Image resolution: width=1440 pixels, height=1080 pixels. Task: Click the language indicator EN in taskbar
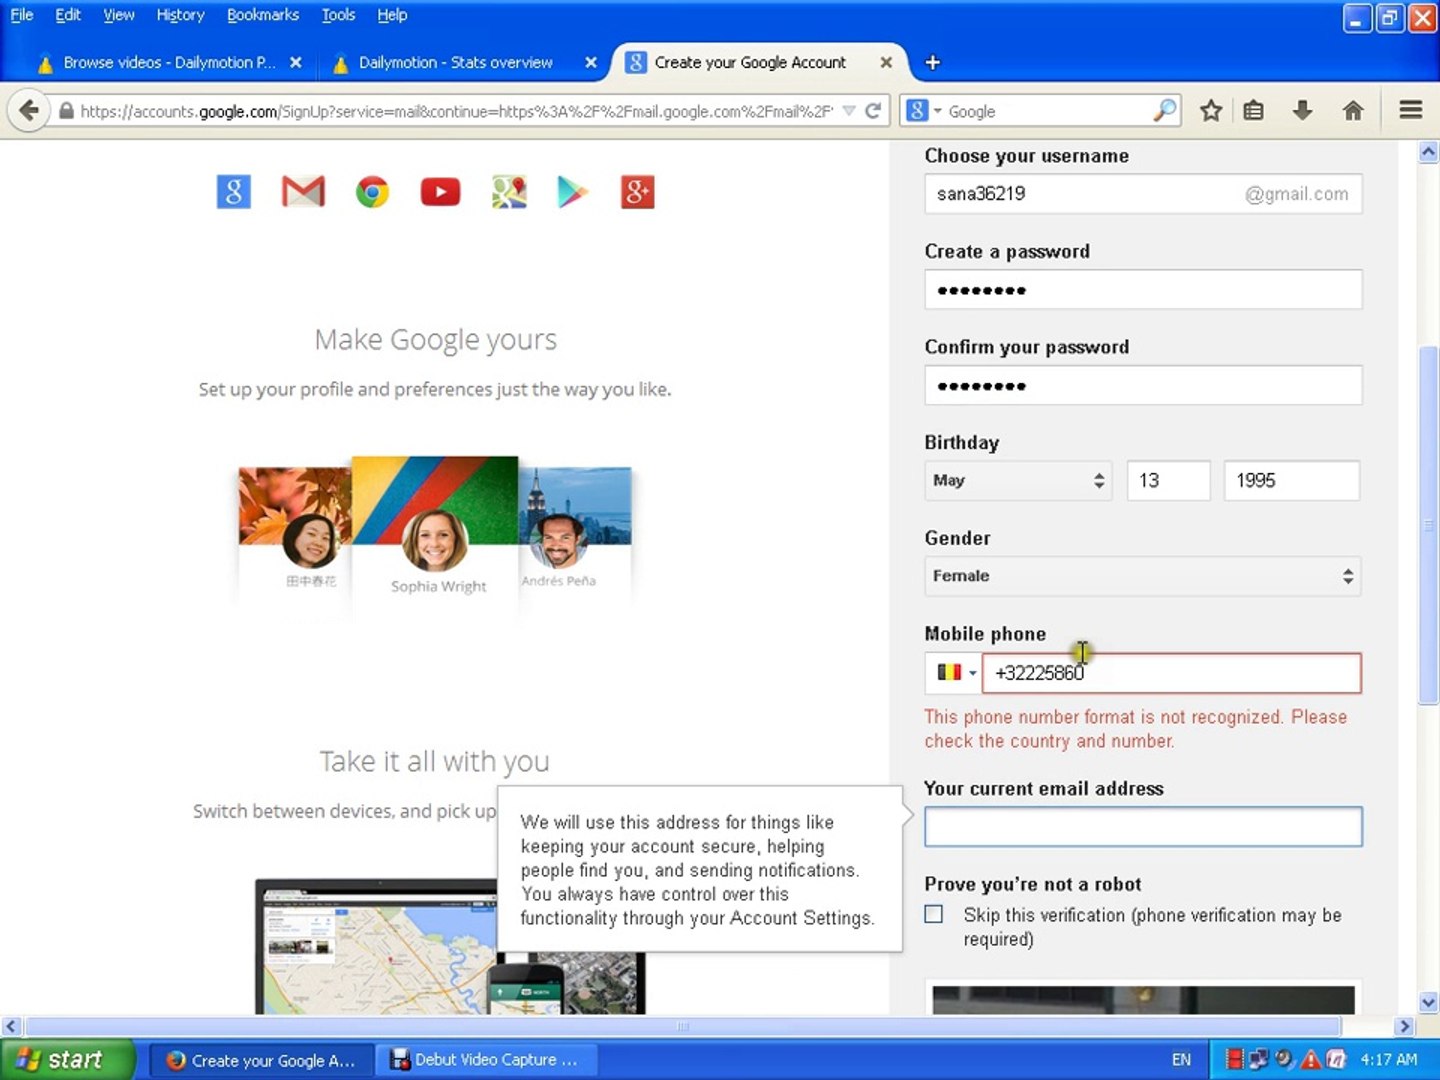coord(1181,1059)
